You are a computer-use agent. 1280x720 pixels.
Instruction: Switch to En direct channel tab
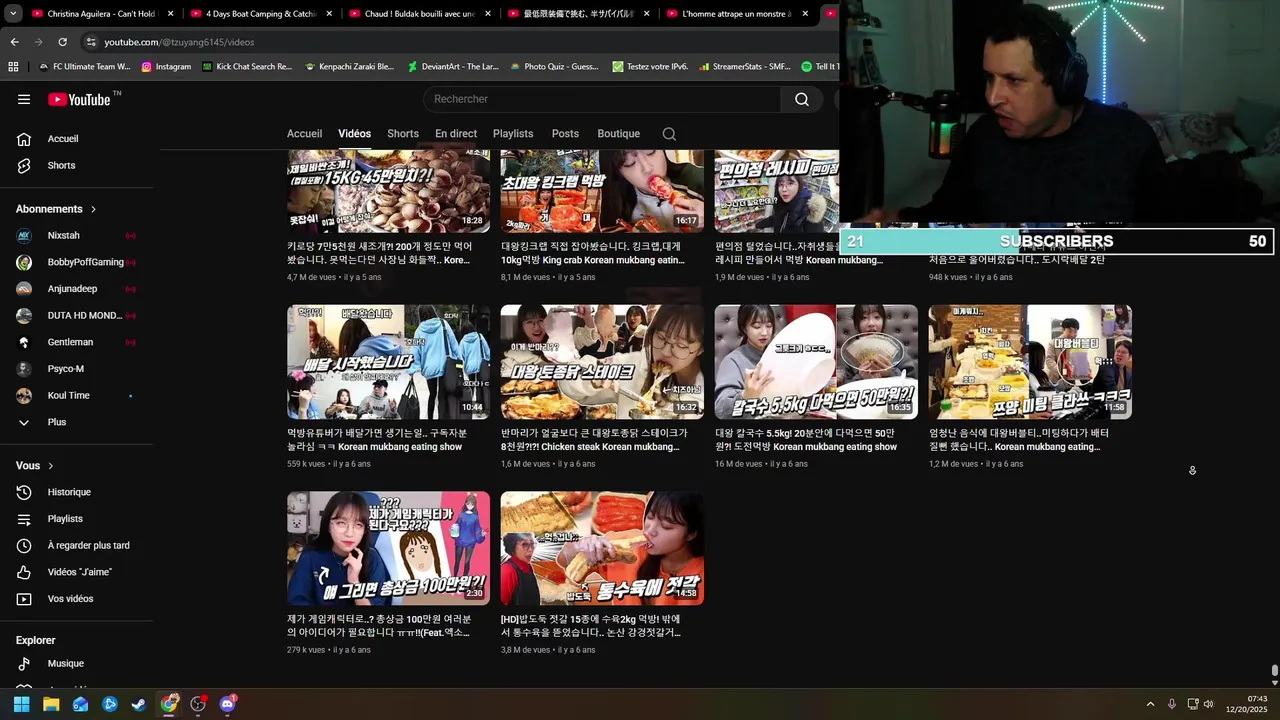(456, 134)
